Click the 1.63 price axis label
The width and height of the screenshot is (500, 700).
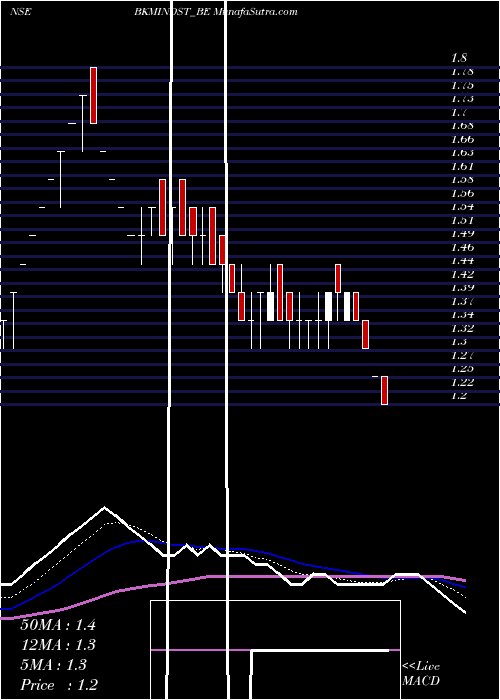462,152
